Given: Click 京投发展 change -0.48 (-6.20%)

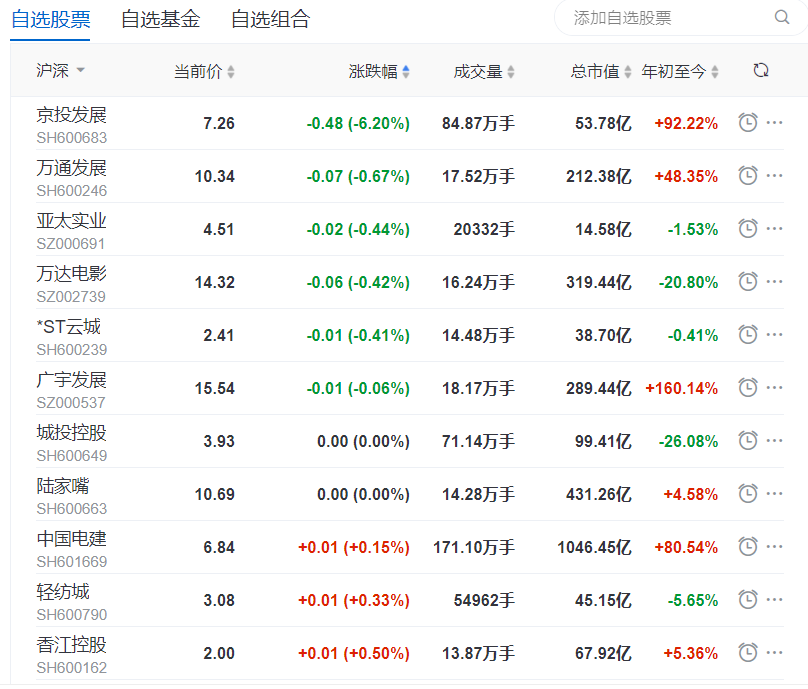Looking at the screenshot, I should (x=358, y=123).
